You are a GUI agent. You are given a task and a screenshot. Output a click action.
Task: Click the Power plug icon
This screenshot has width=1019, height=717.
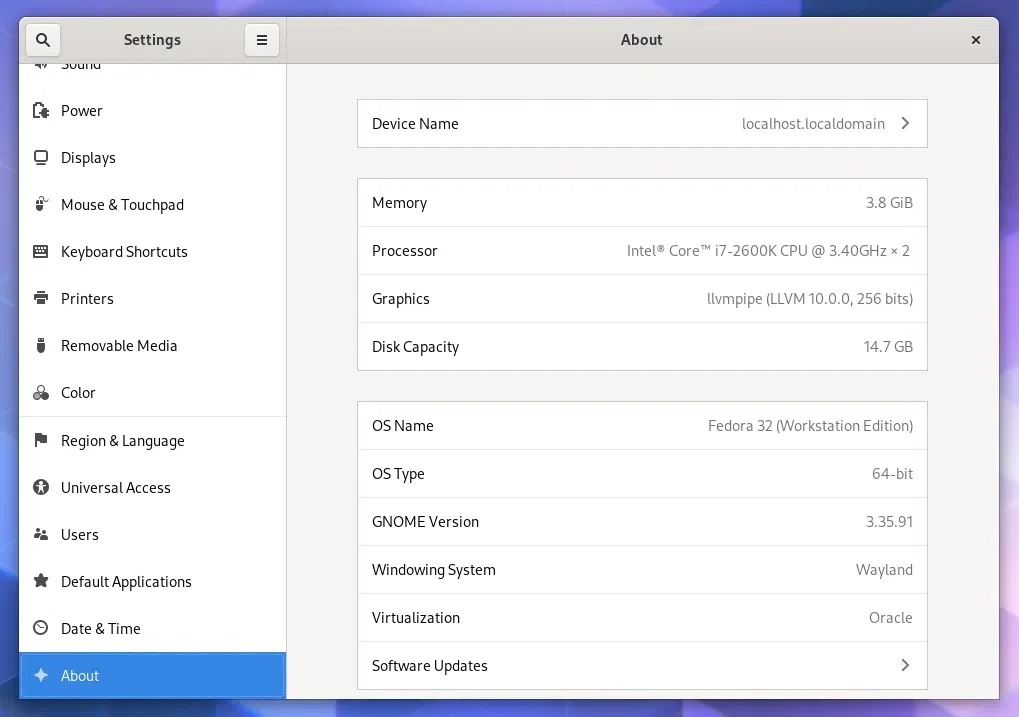(41, 111)
